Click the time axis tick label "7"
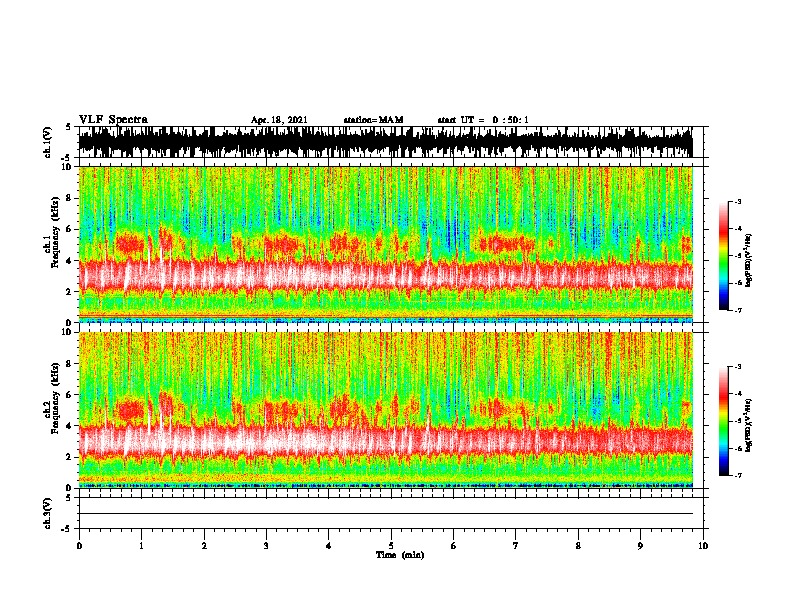The width and height of the screenshot is (792, 612). tap(516, 546)
